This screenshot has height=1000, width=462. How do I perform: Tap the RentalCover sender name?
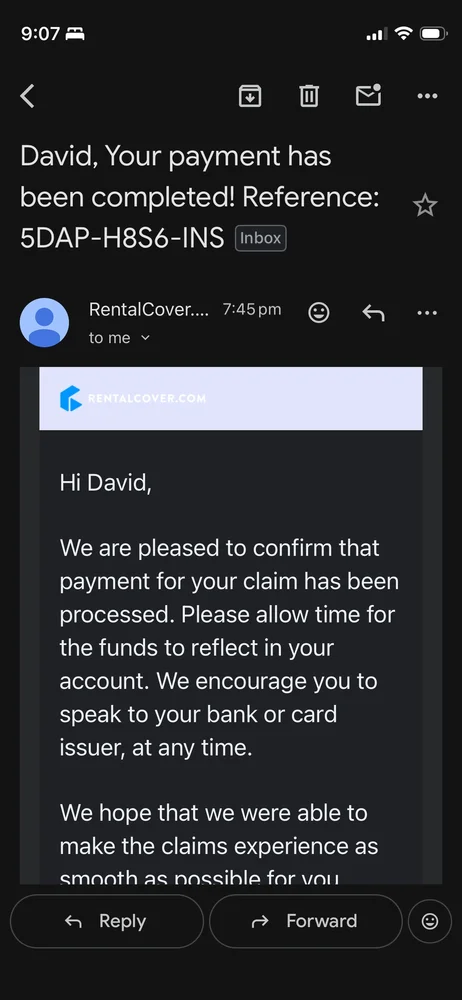click(149, 309)
